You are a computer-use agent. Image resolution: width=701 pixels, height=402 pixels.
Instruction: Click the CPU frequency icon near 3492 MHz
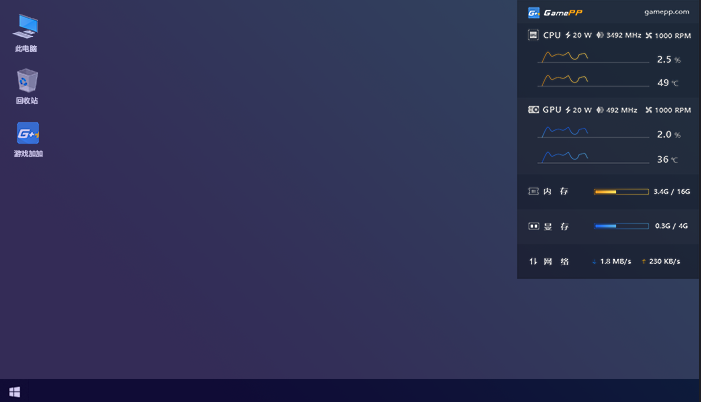point(600,35)
